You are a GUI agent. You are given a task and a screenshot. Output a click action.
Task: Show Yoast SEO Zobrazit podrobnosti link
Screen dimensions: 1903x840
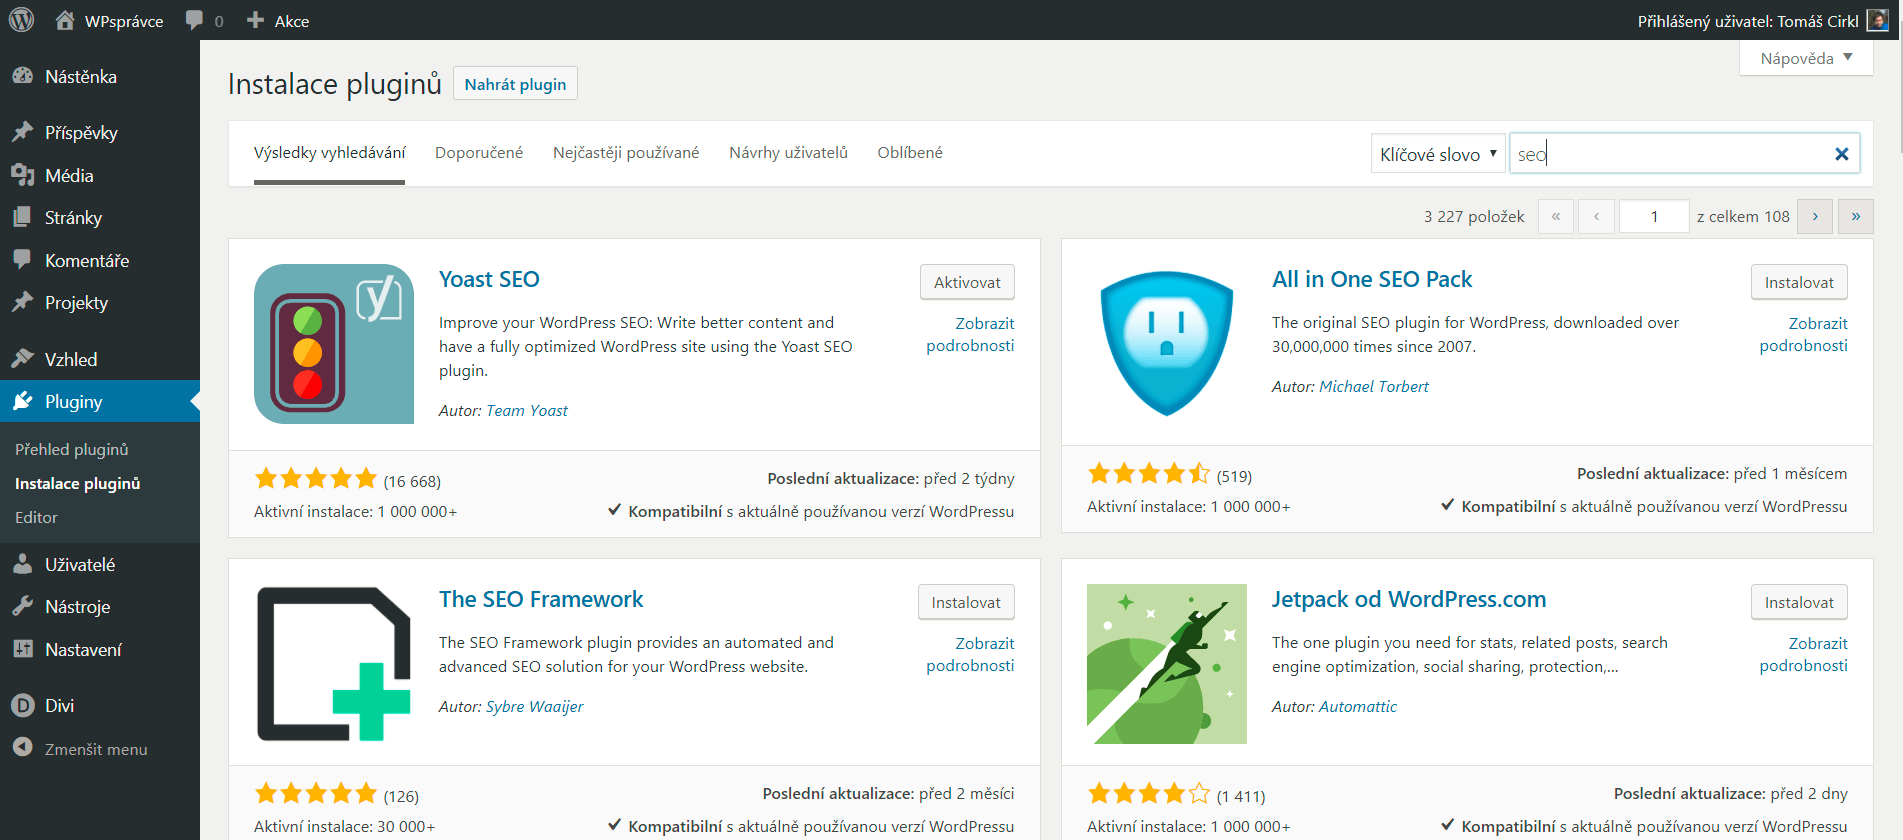coord(970,334)
